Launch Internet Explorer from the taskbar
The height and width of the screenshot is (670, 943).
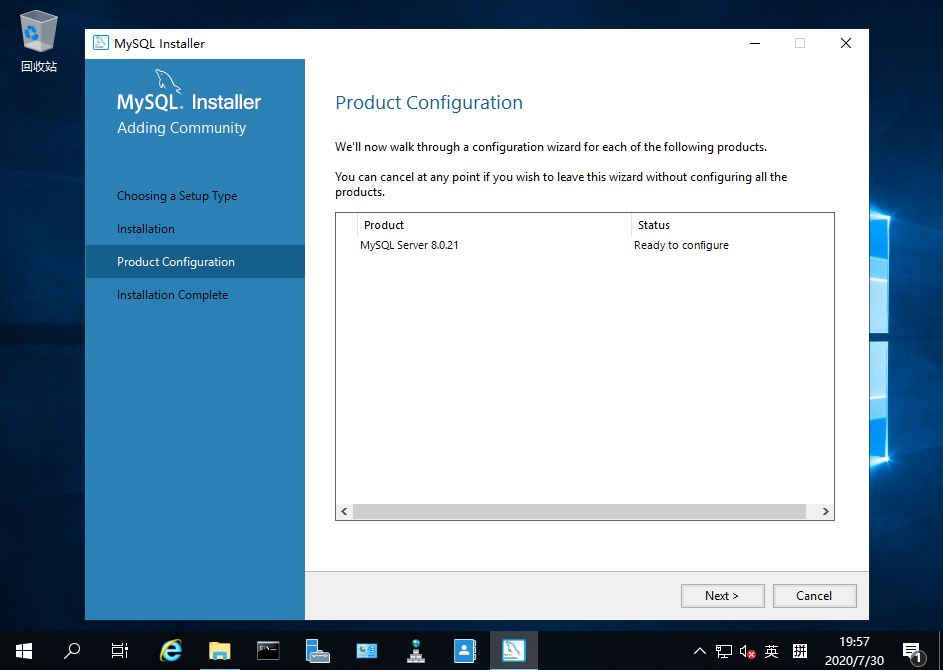170,650
